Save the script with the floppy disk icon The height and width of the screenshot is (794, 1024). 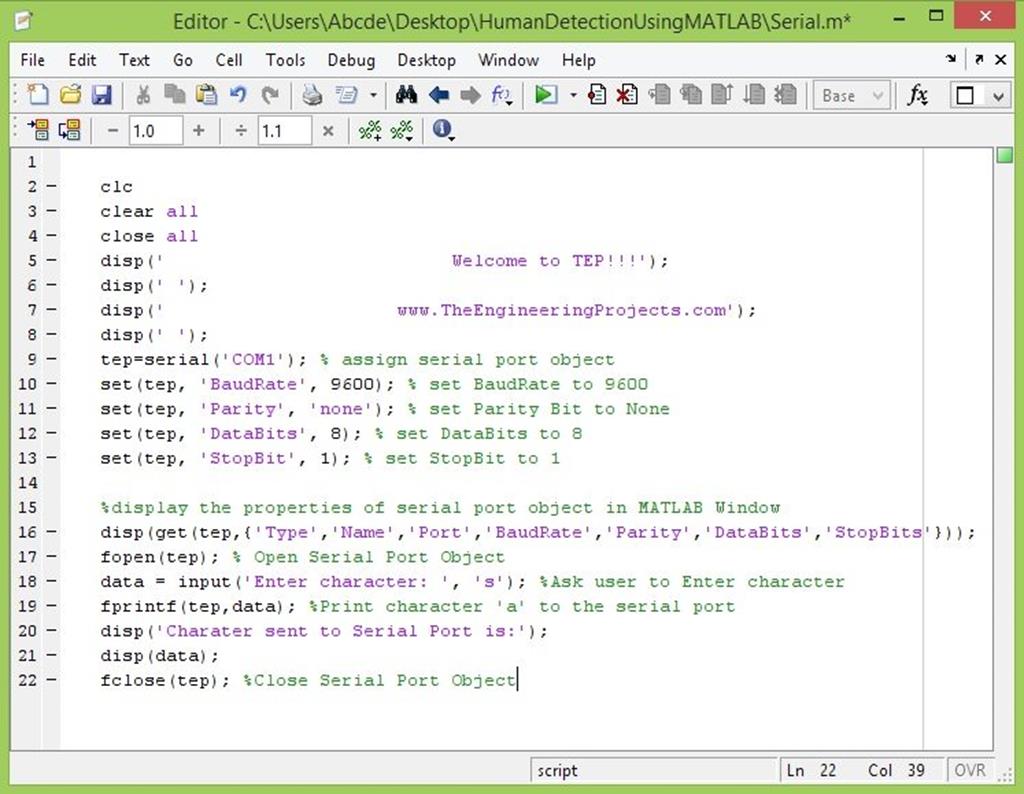(x=101, y=95)
